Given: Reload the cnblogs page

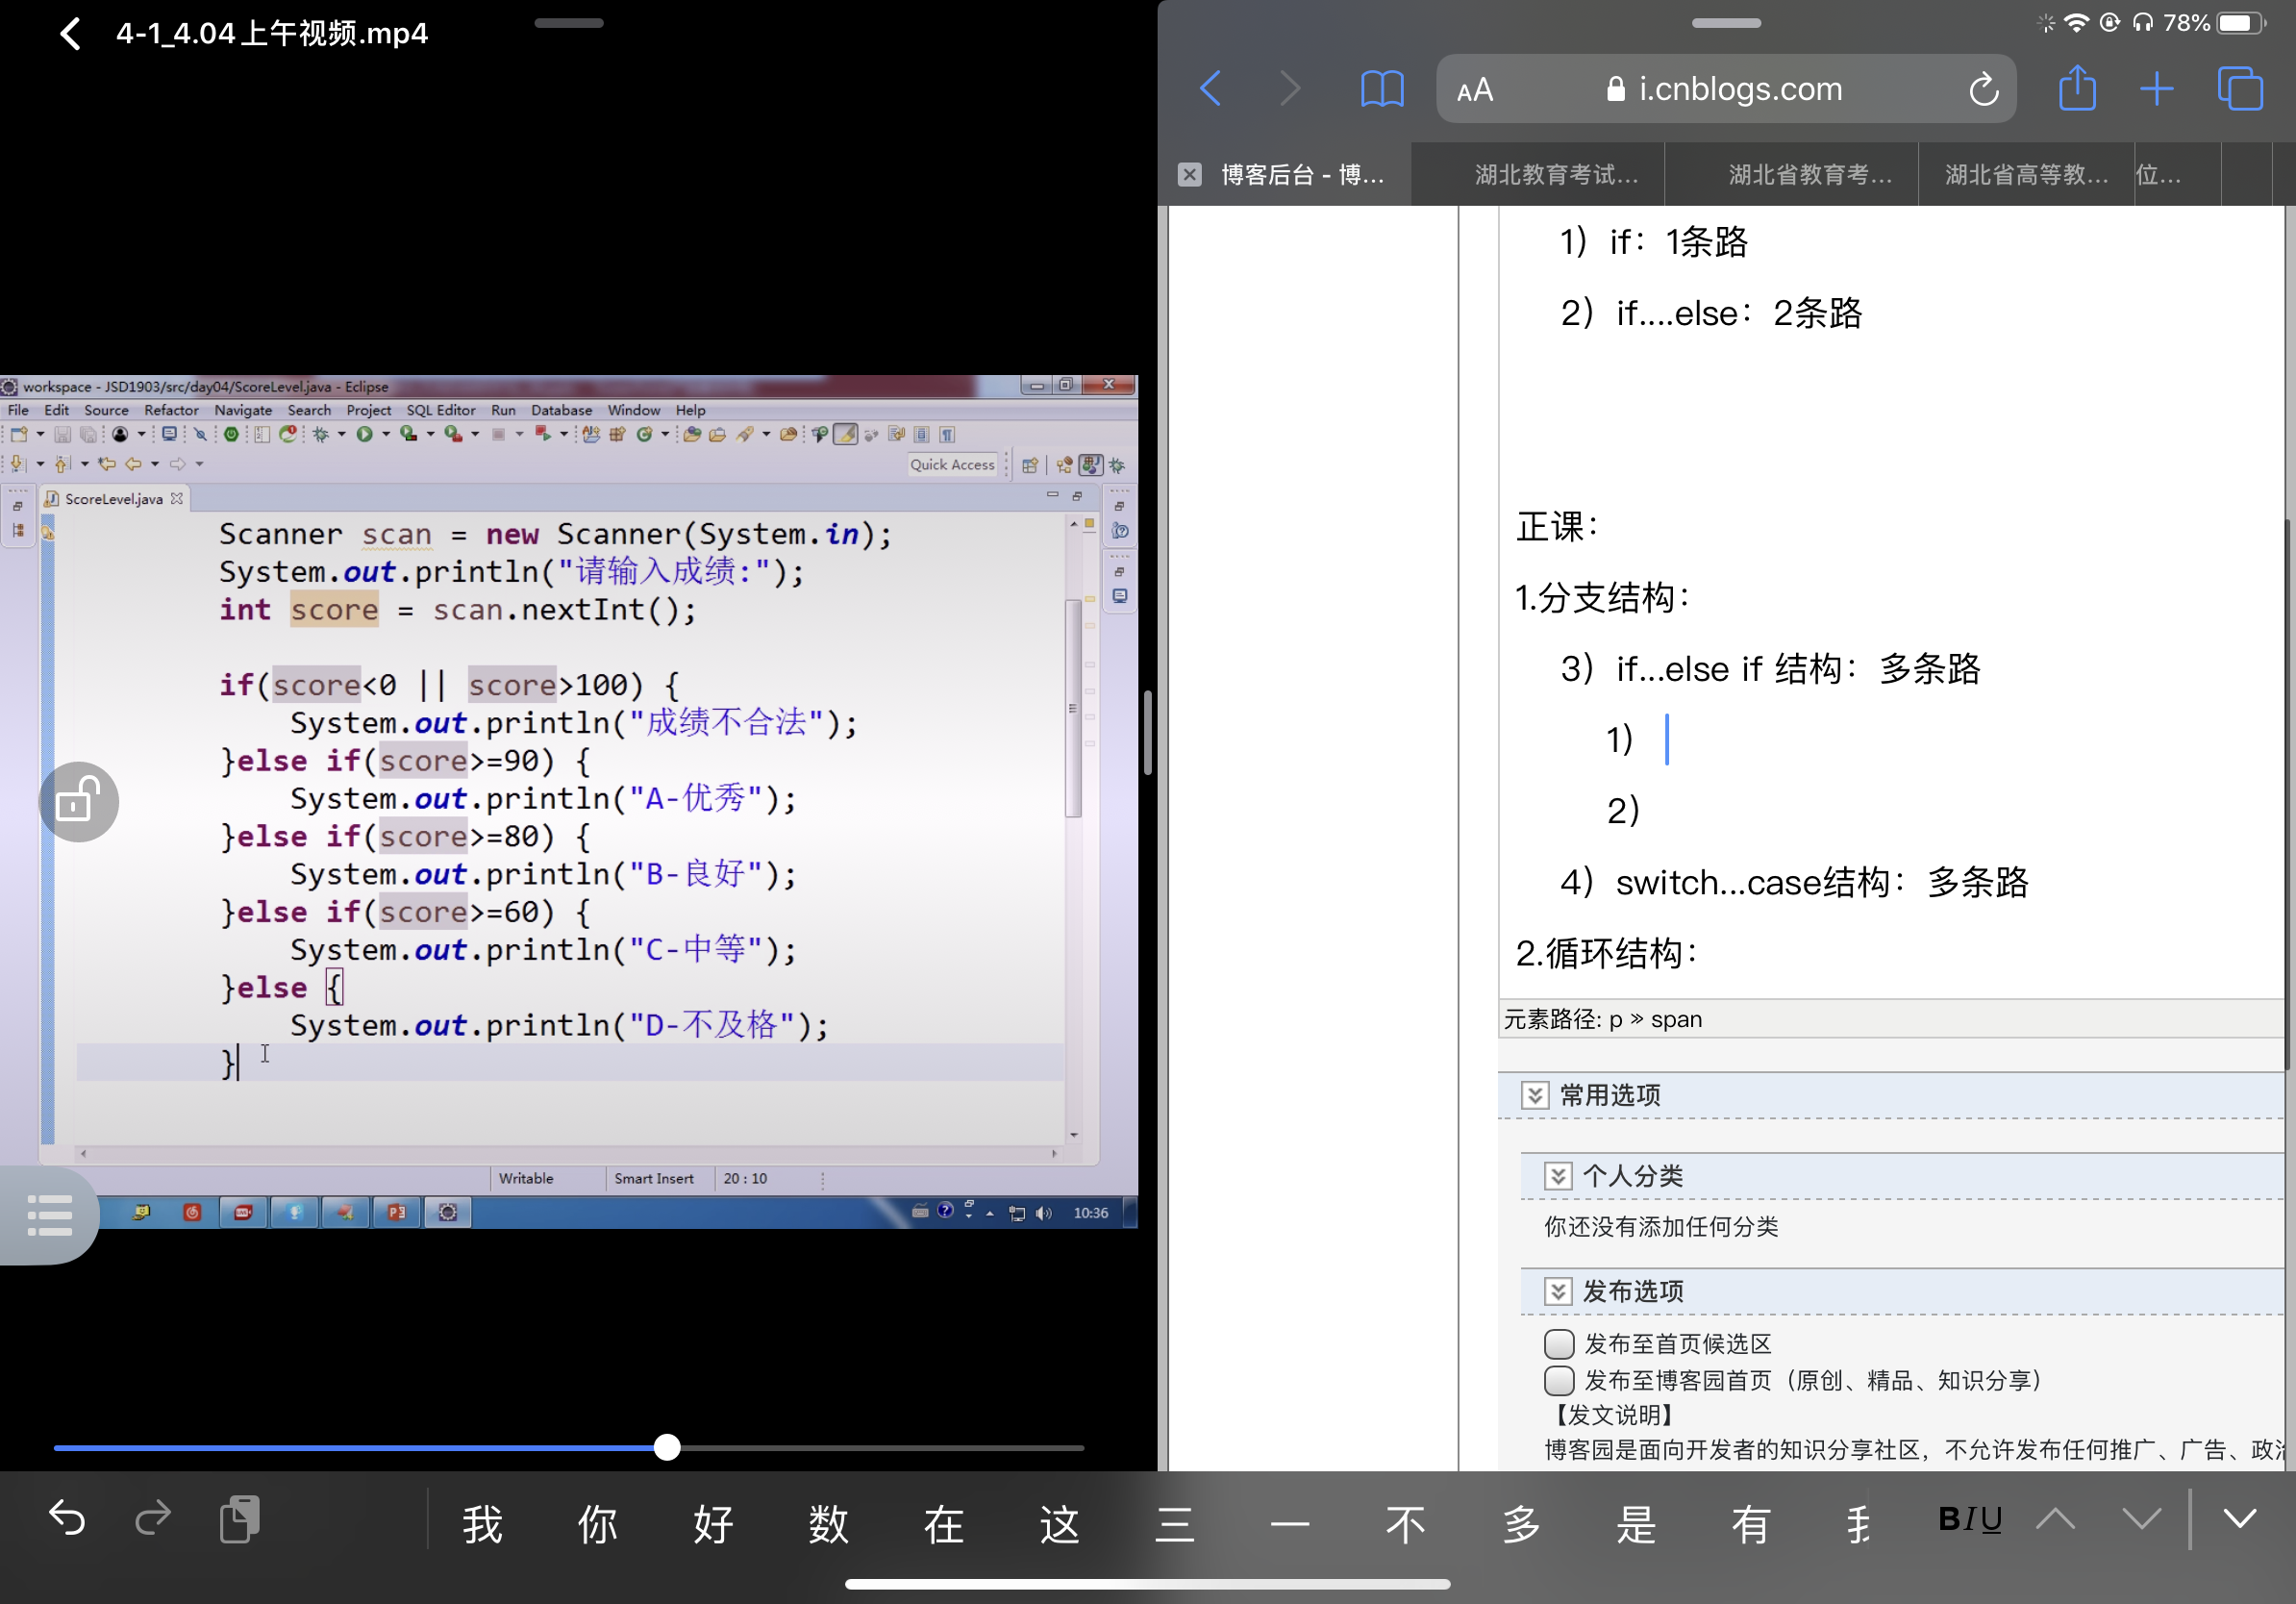Looking at the screenshot, I should [1983, 90].
